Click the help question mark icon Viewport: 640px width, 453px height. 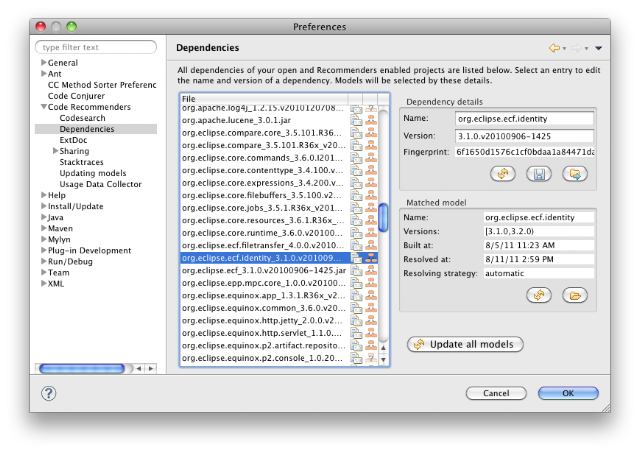pos(49,393)
